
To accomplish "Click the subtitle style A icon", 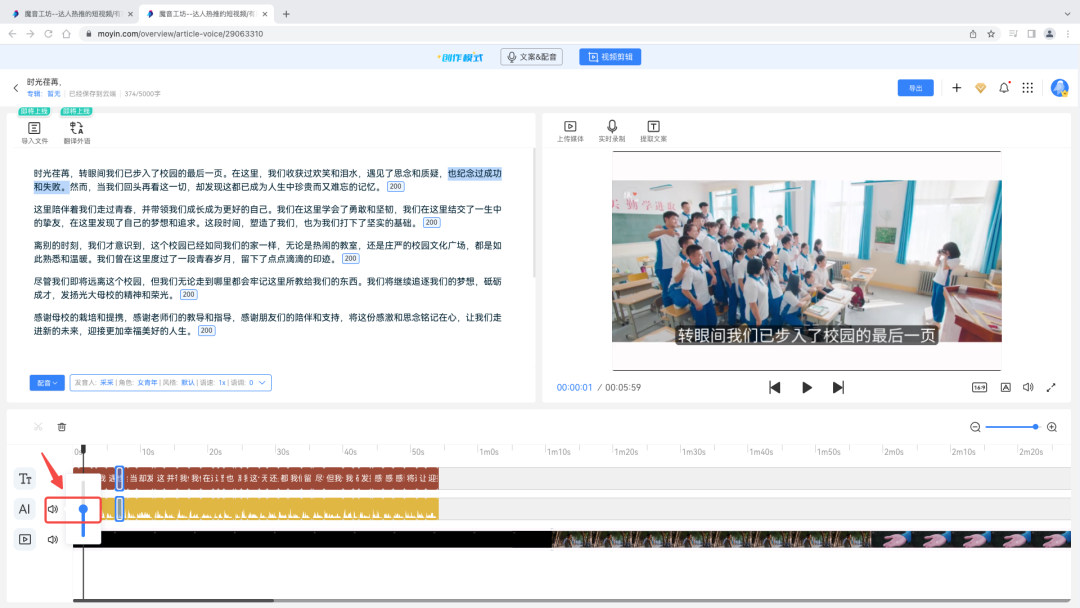I will pyautogui.click(x=1006, y=388).
